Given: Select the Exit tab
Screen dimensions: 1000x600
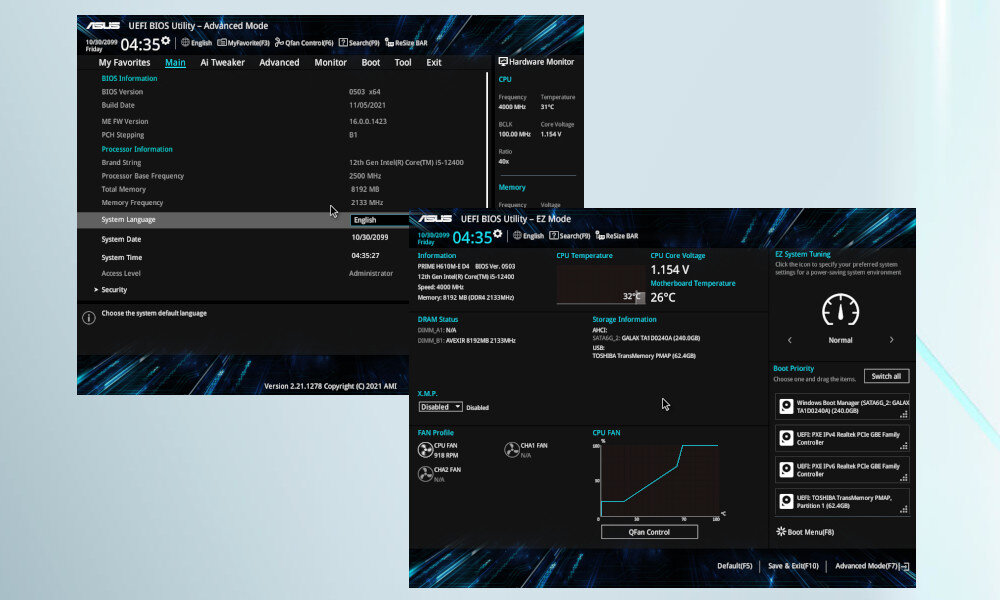Looking at the screenshot, I should [434, 62].
